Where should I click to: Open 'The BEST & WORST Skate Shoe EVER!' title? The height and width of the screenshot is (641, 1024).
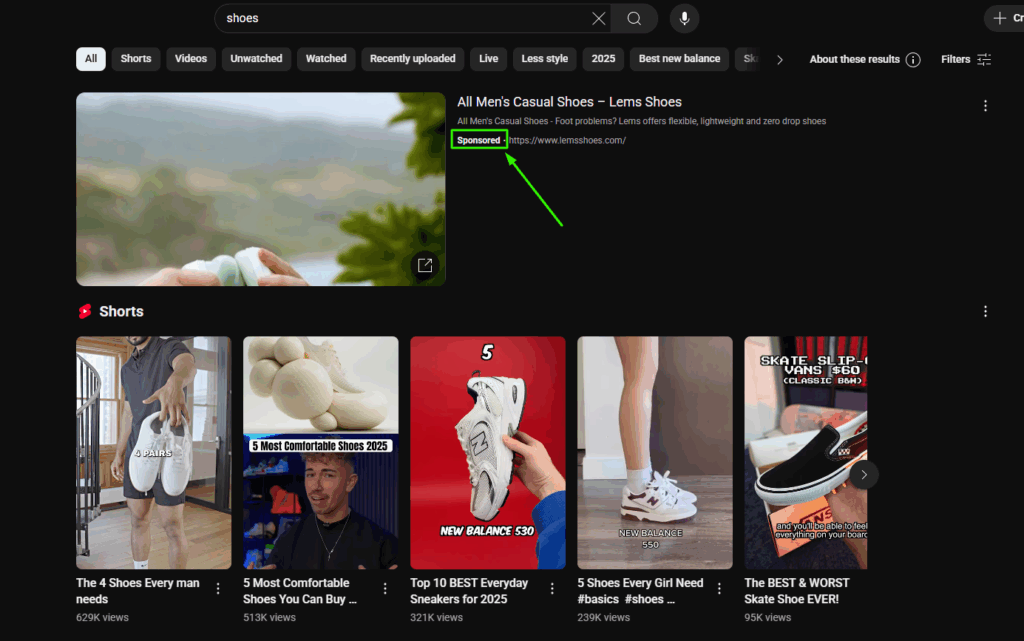pos(797,591)
